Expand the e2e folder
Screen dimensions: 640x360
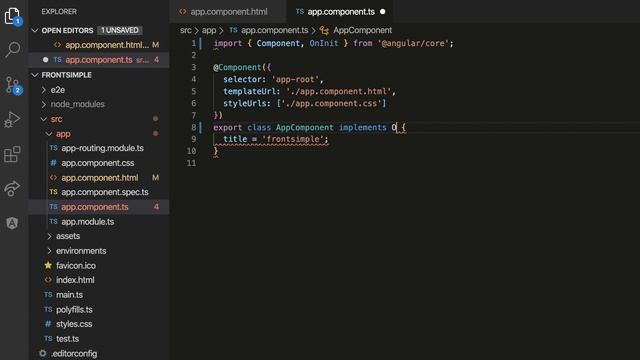click(x=44, y=90)
